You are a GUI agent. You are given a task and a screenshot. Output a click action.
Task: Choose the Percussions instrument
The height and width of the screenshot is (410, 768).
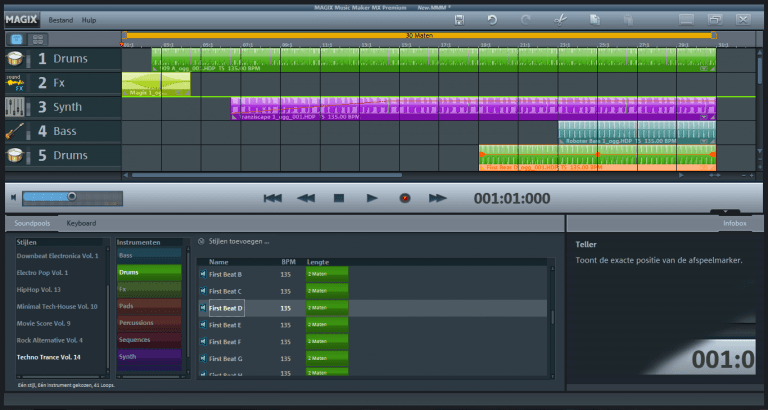(149, 323)
